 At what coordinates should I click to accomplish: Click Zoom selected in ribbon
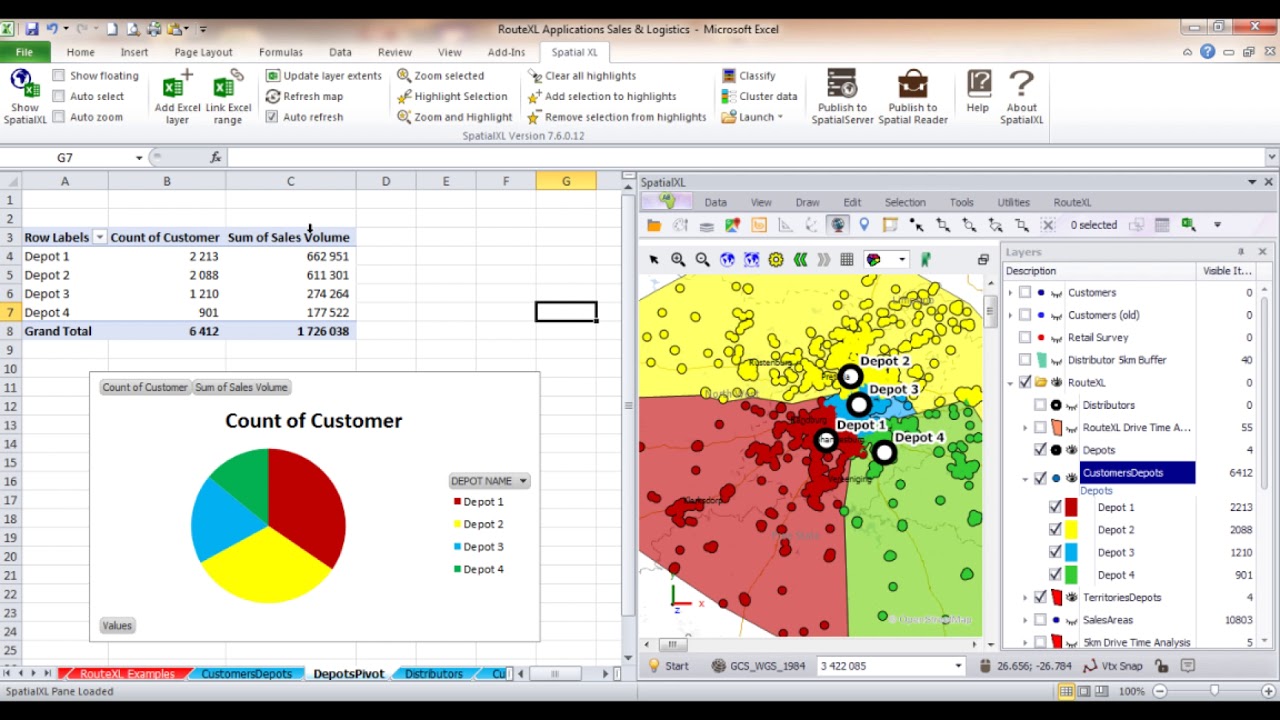point(440,75)
